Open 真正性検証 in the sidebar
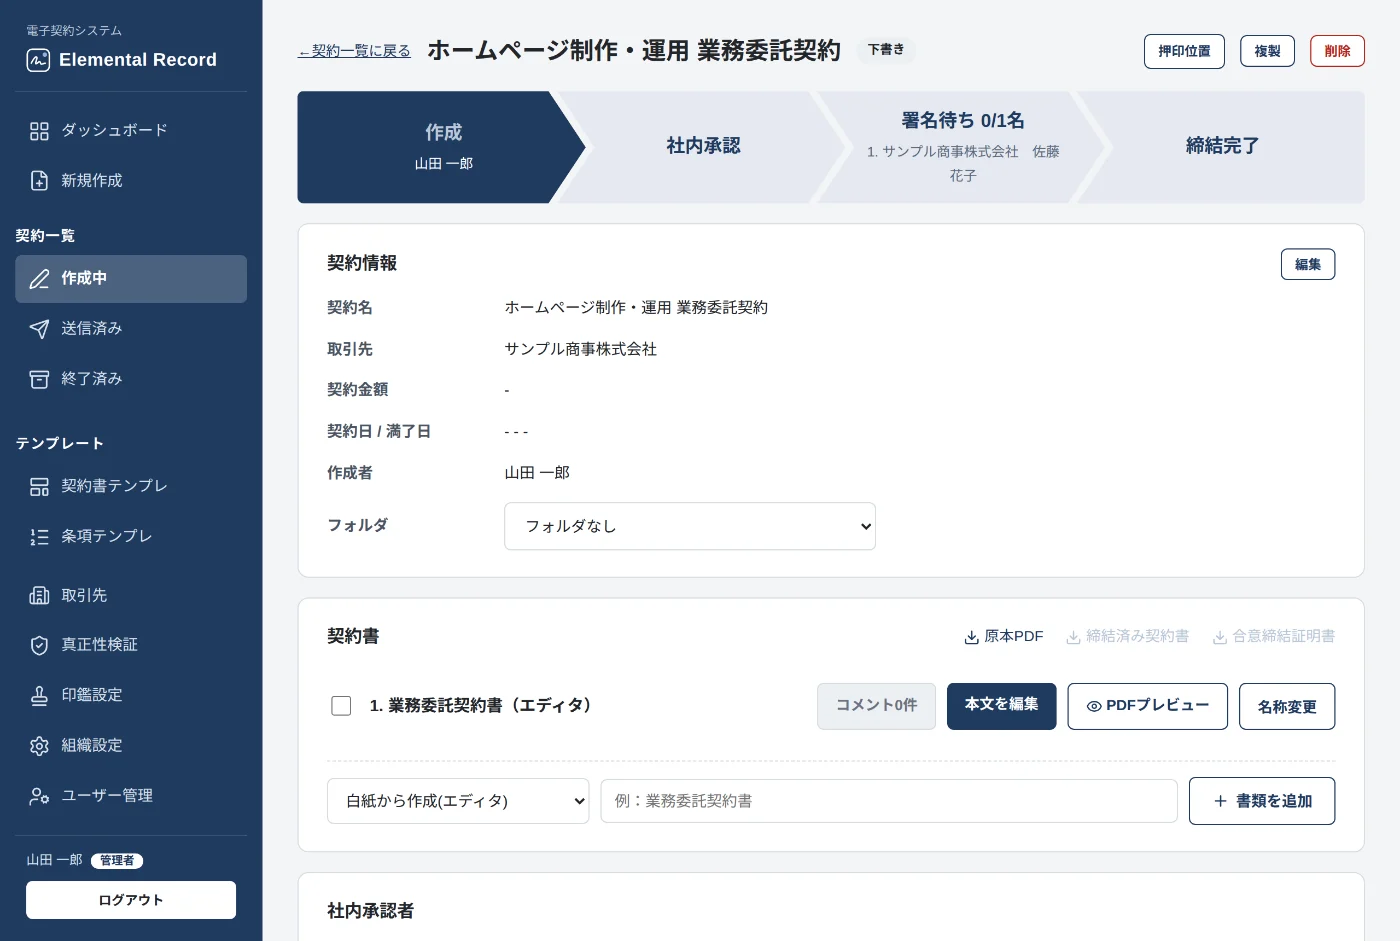 coord(131,646)
